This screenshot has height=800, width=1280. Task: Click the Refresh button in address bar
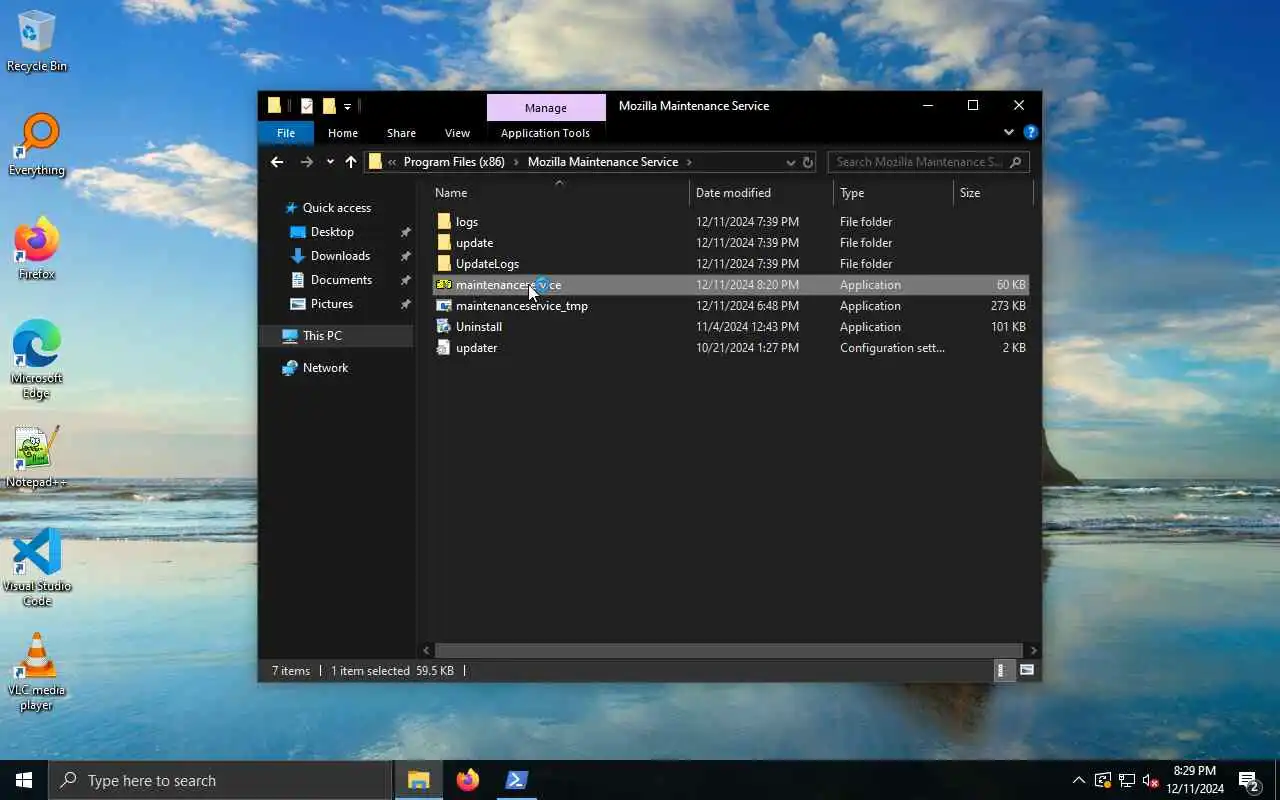pyautogui.click(x=808, y=162)
